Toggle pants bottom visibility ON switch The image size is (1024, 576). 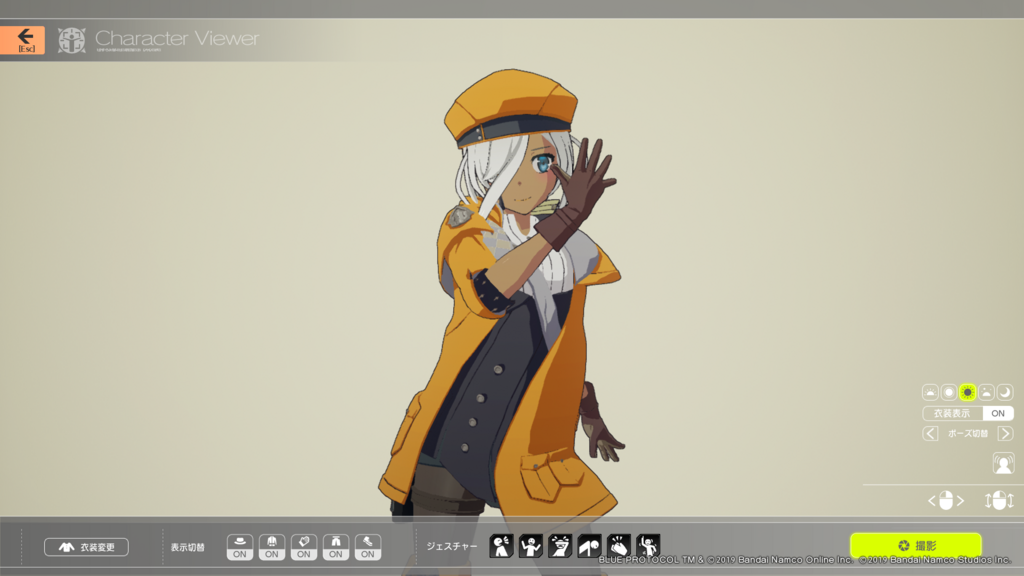[336, 547]
